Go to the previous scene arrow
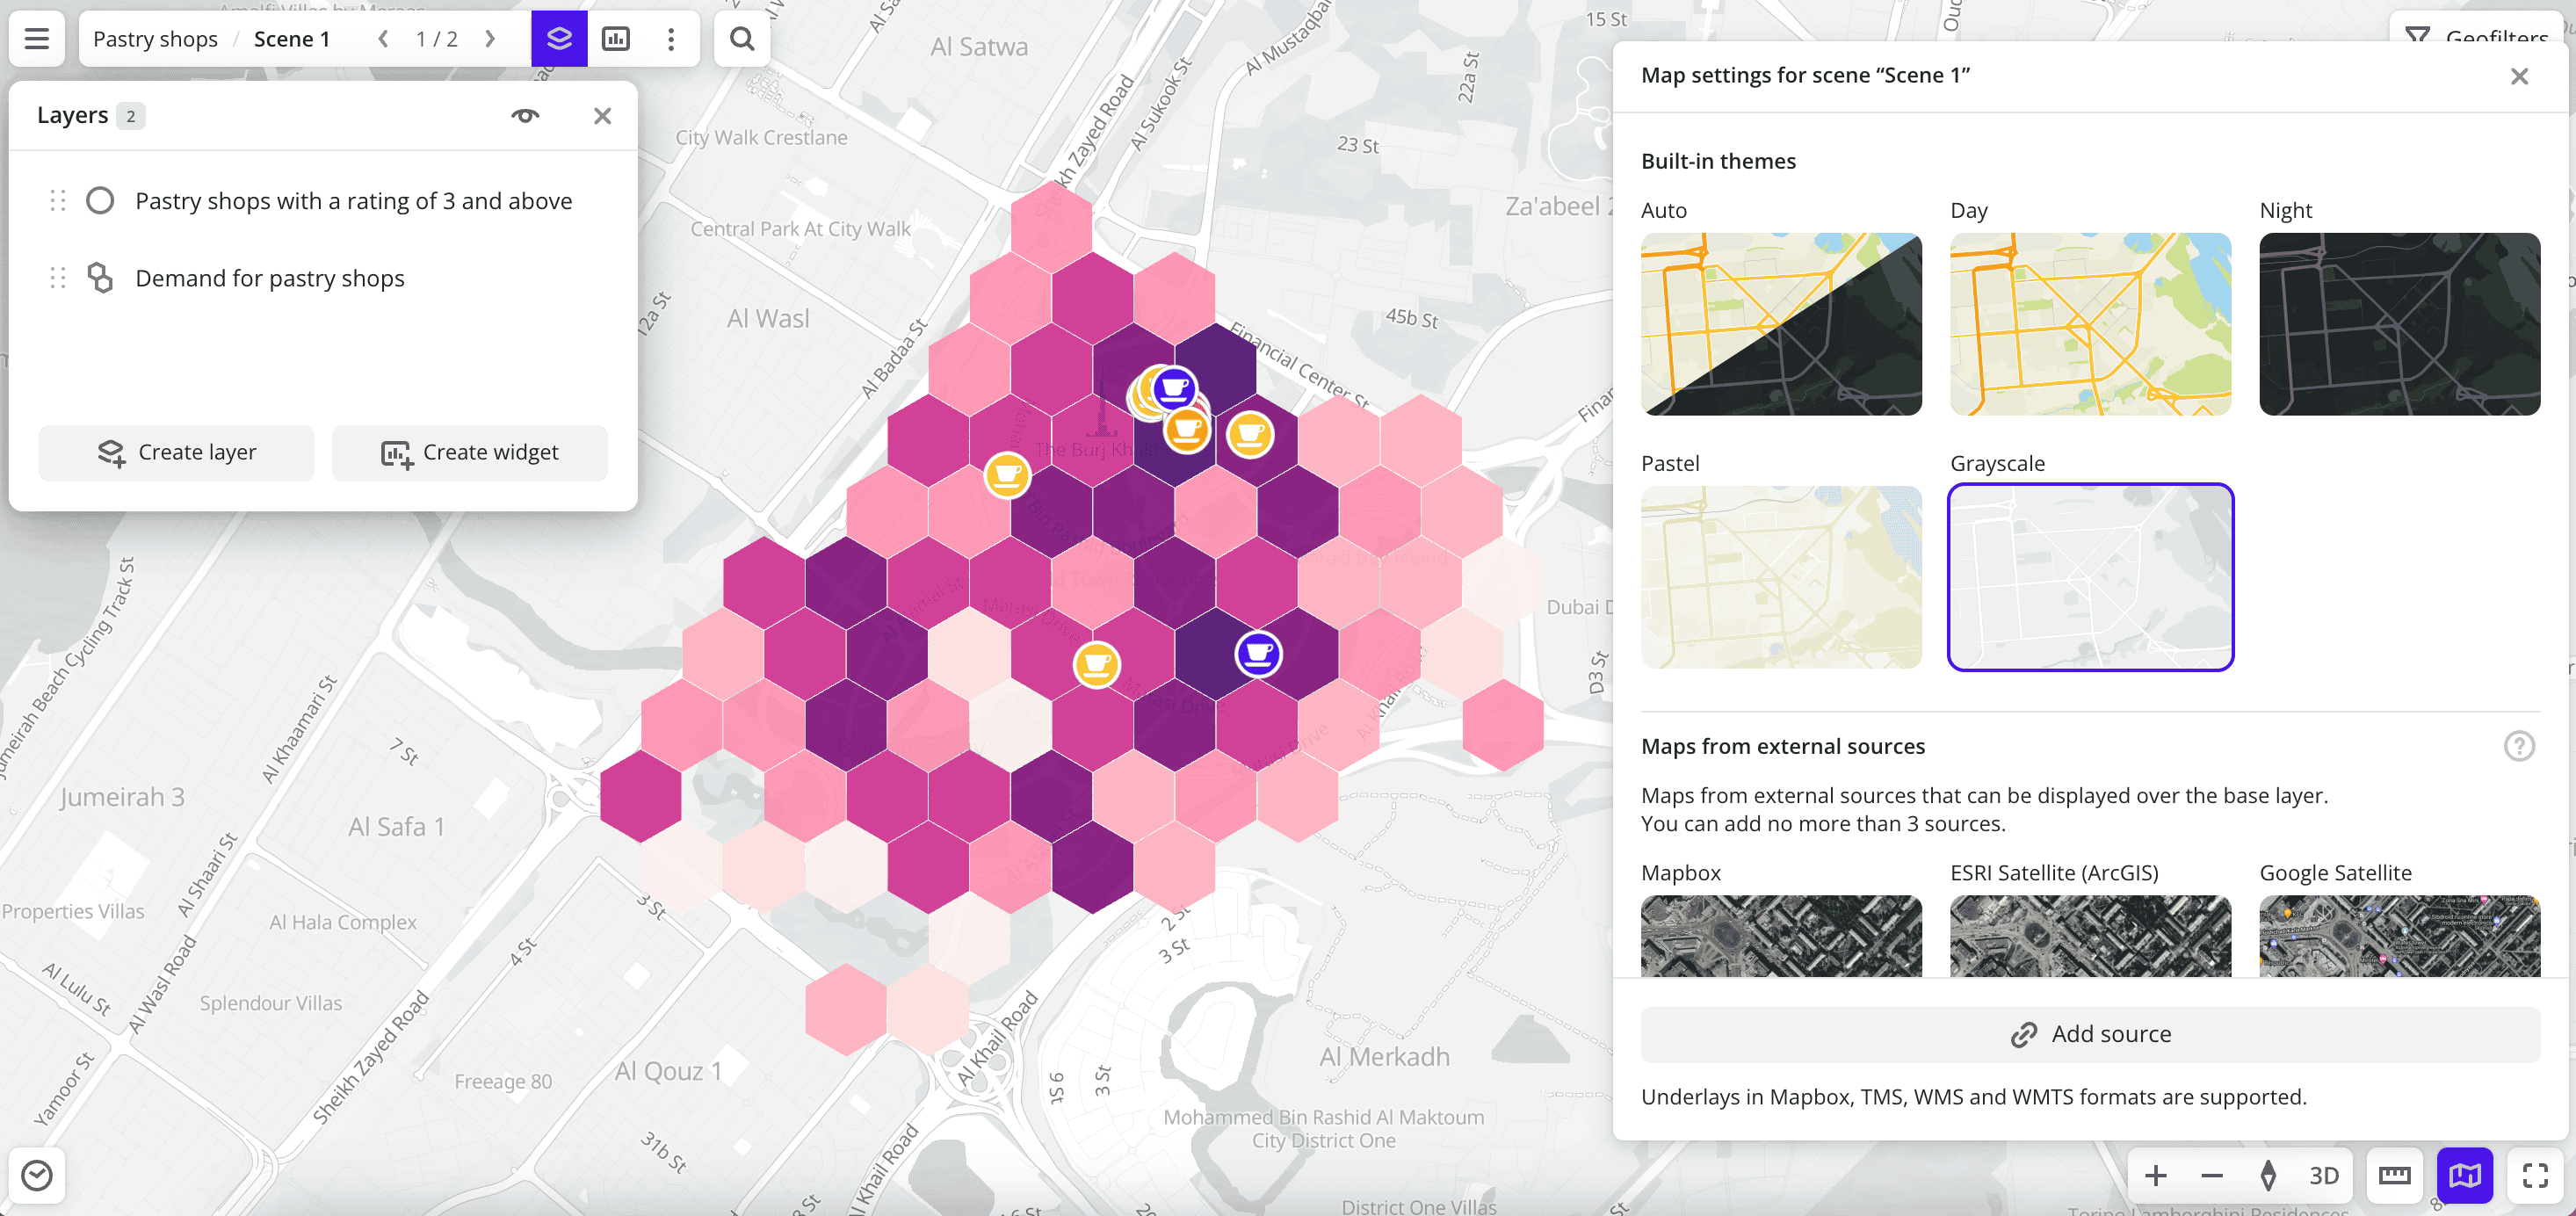 (x=383, y=39)
